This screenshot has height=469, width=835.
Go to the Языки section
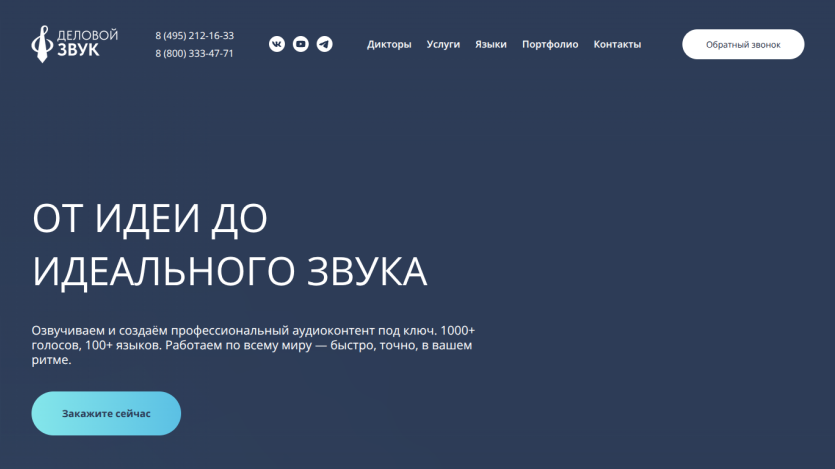[x=491, y=44]
